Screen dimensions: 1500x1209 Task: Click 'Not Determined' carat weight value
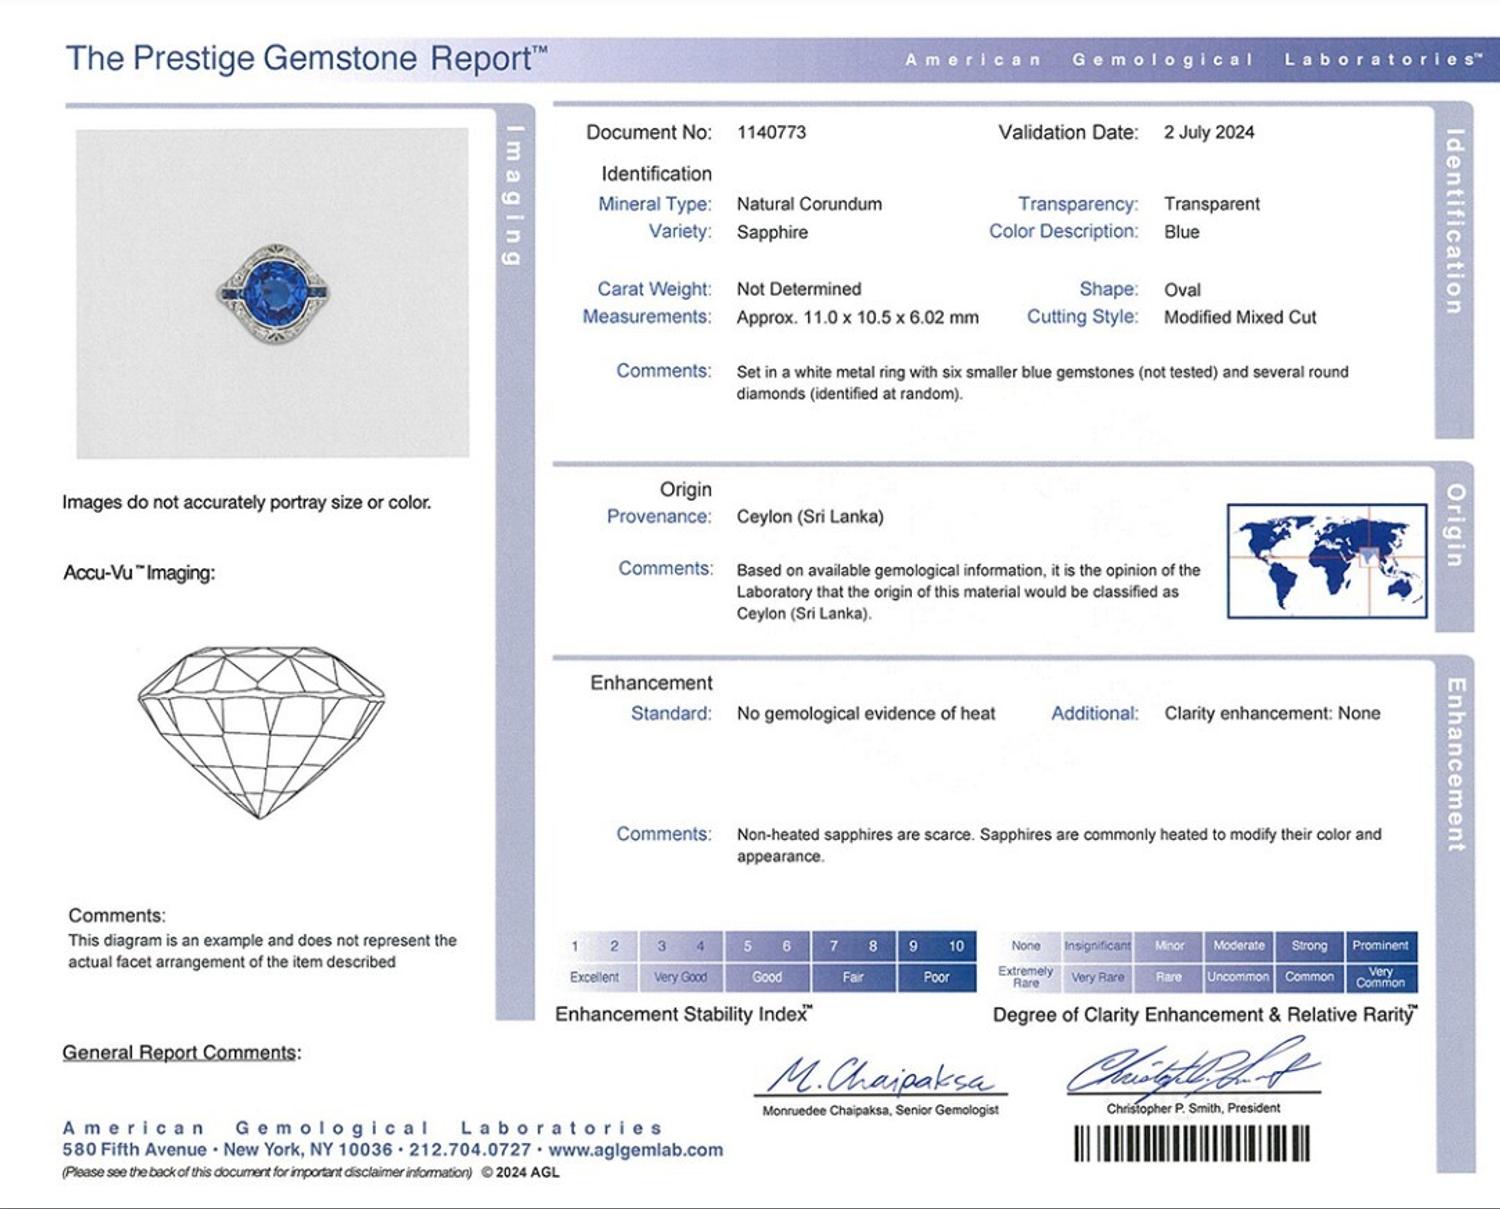click(x=799, y=289)
